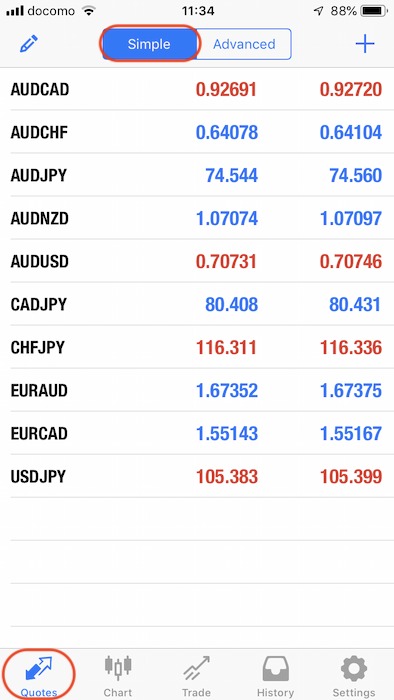Tap the battery indicator in status bar
Image resolution: width=394 pixels, height=700 pixels.
[x=374, y=11]
